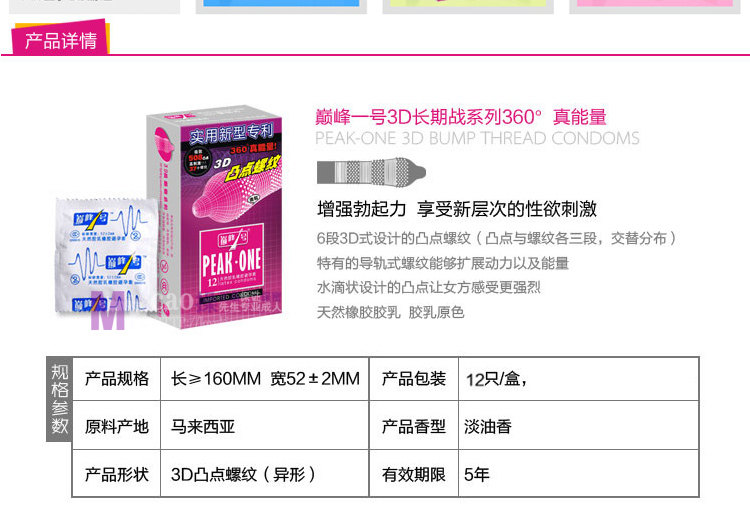750x506 pixels.
Task: Click the 原料产地 table cell
Action: pos(117,426)
